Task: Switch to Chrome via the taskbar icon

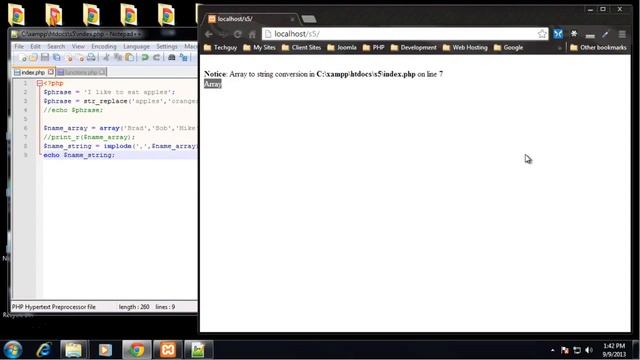Action: [137, 350]
